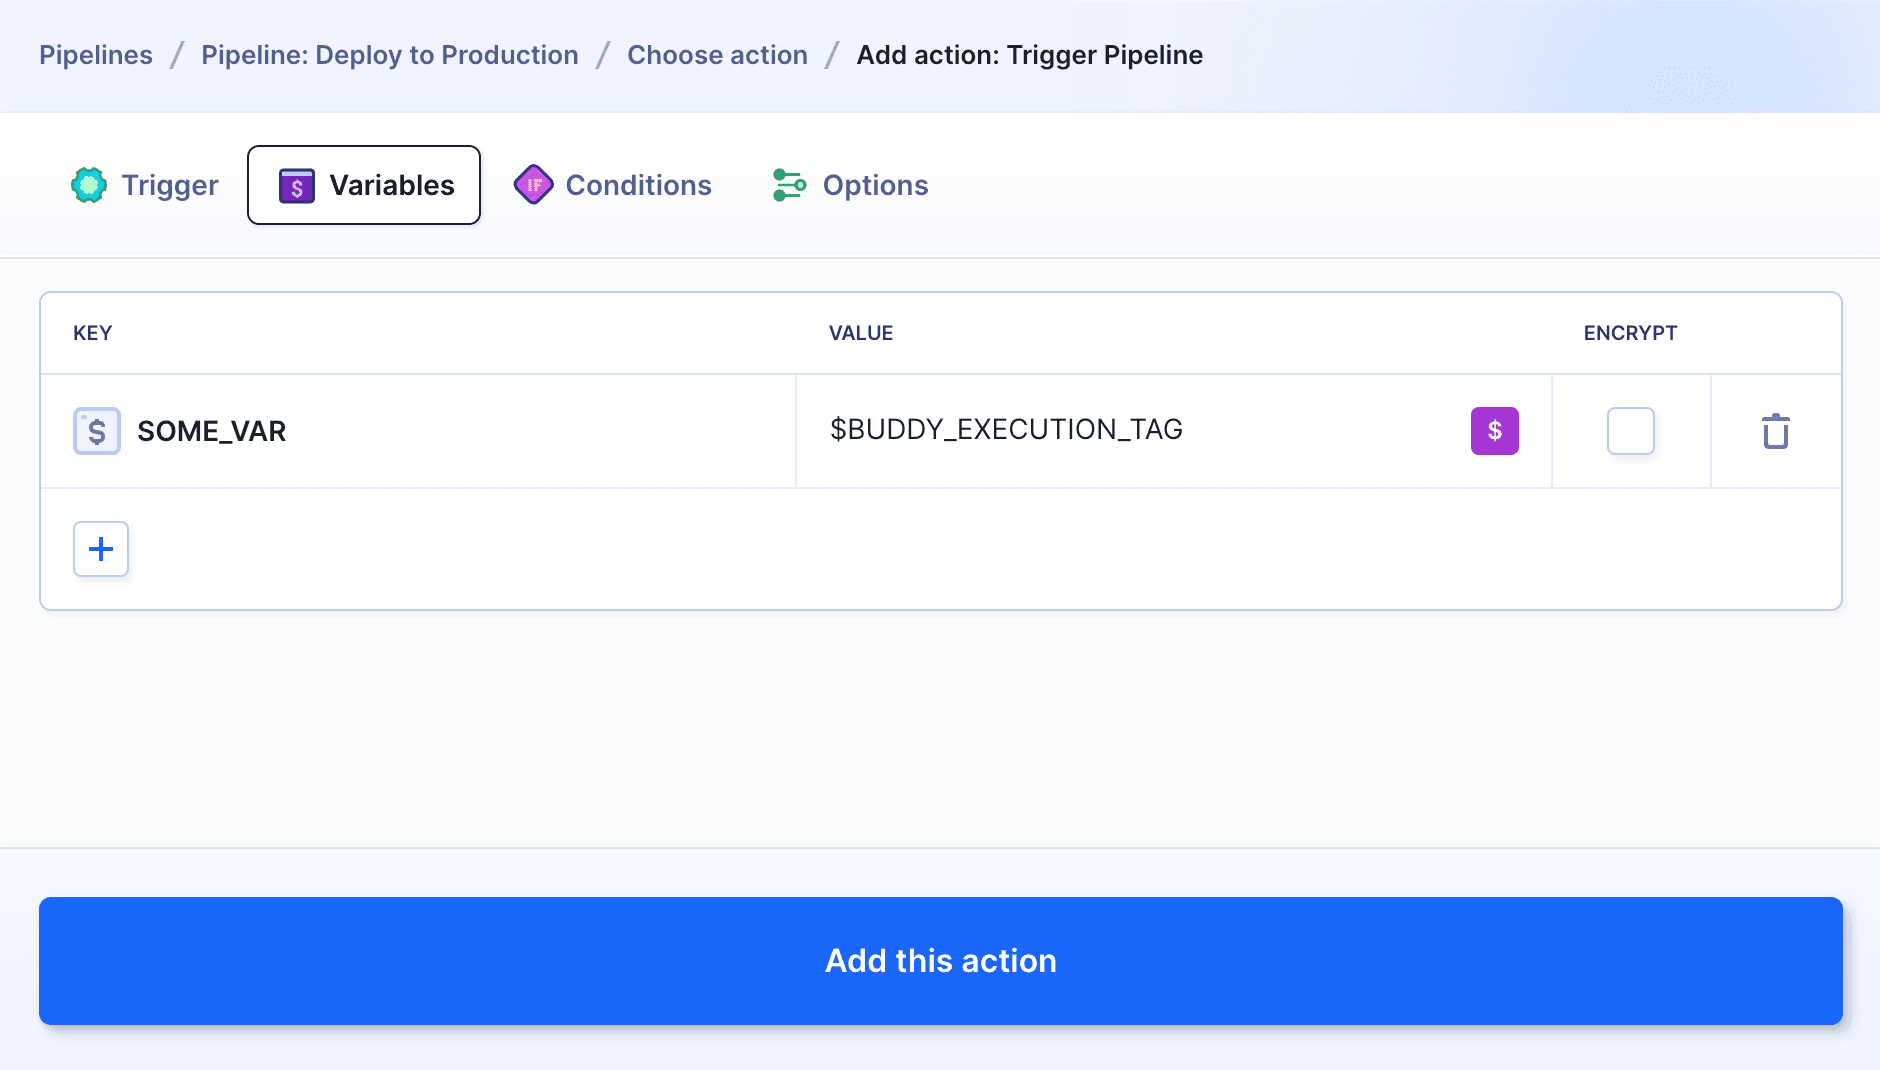Image resolution: width=1880 pixels, height=1070 pixels.
Task: Click the Options sliders icon
Action: click(789, 184)
